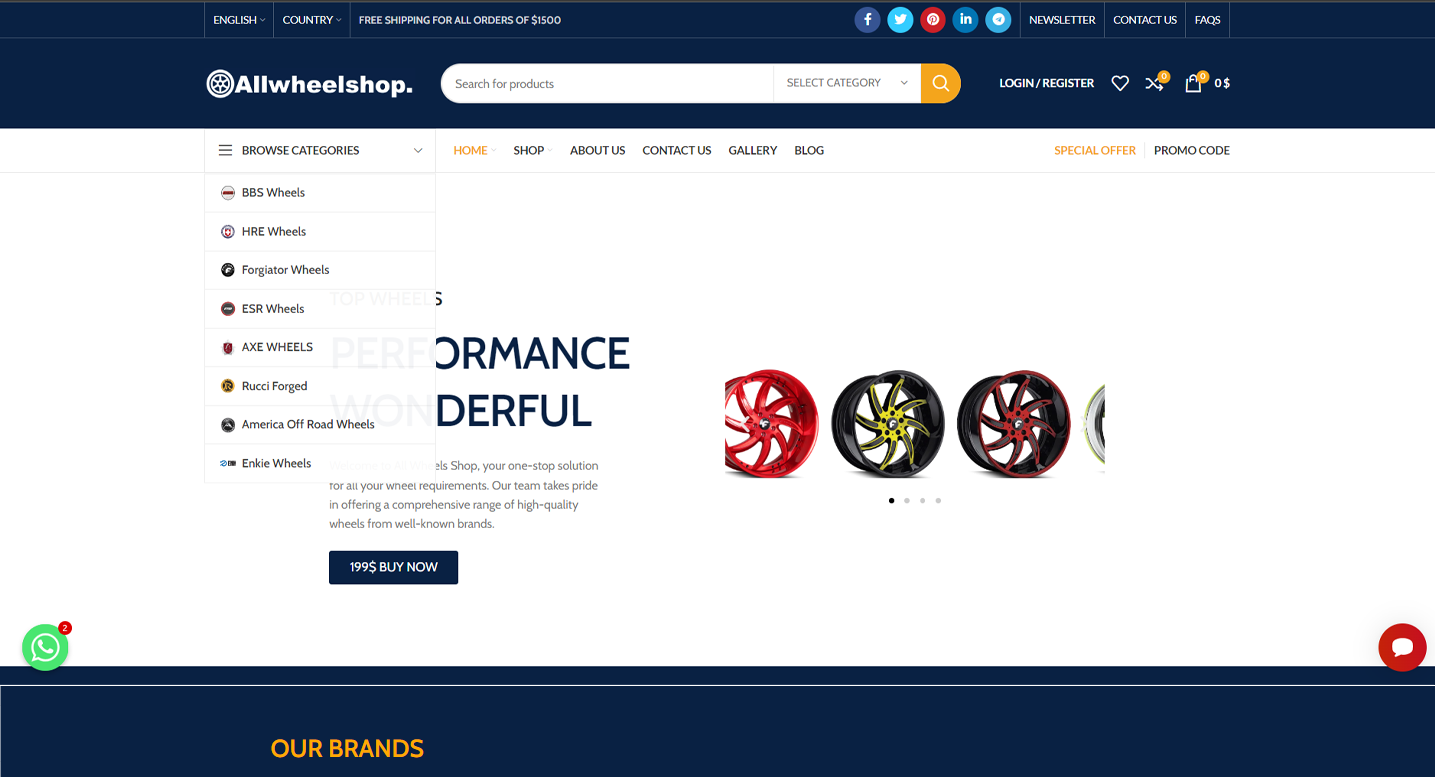Open the Facebook social icon
This screenshot has width=1435, height=777.
point(867,20)
